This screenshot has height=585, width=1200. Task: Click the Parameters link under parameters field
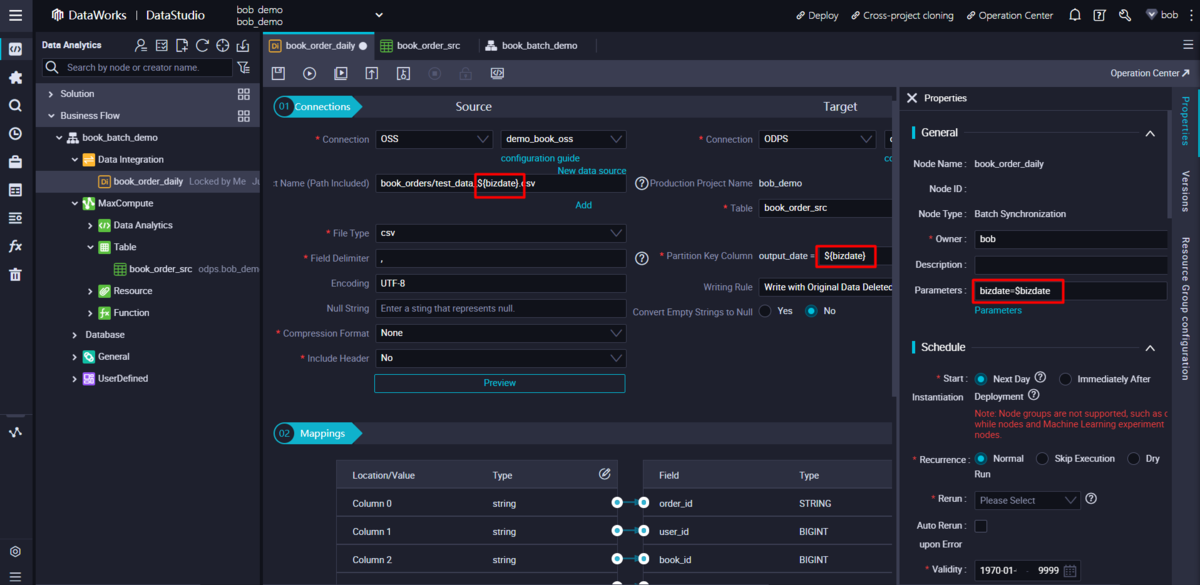(998, 310)
